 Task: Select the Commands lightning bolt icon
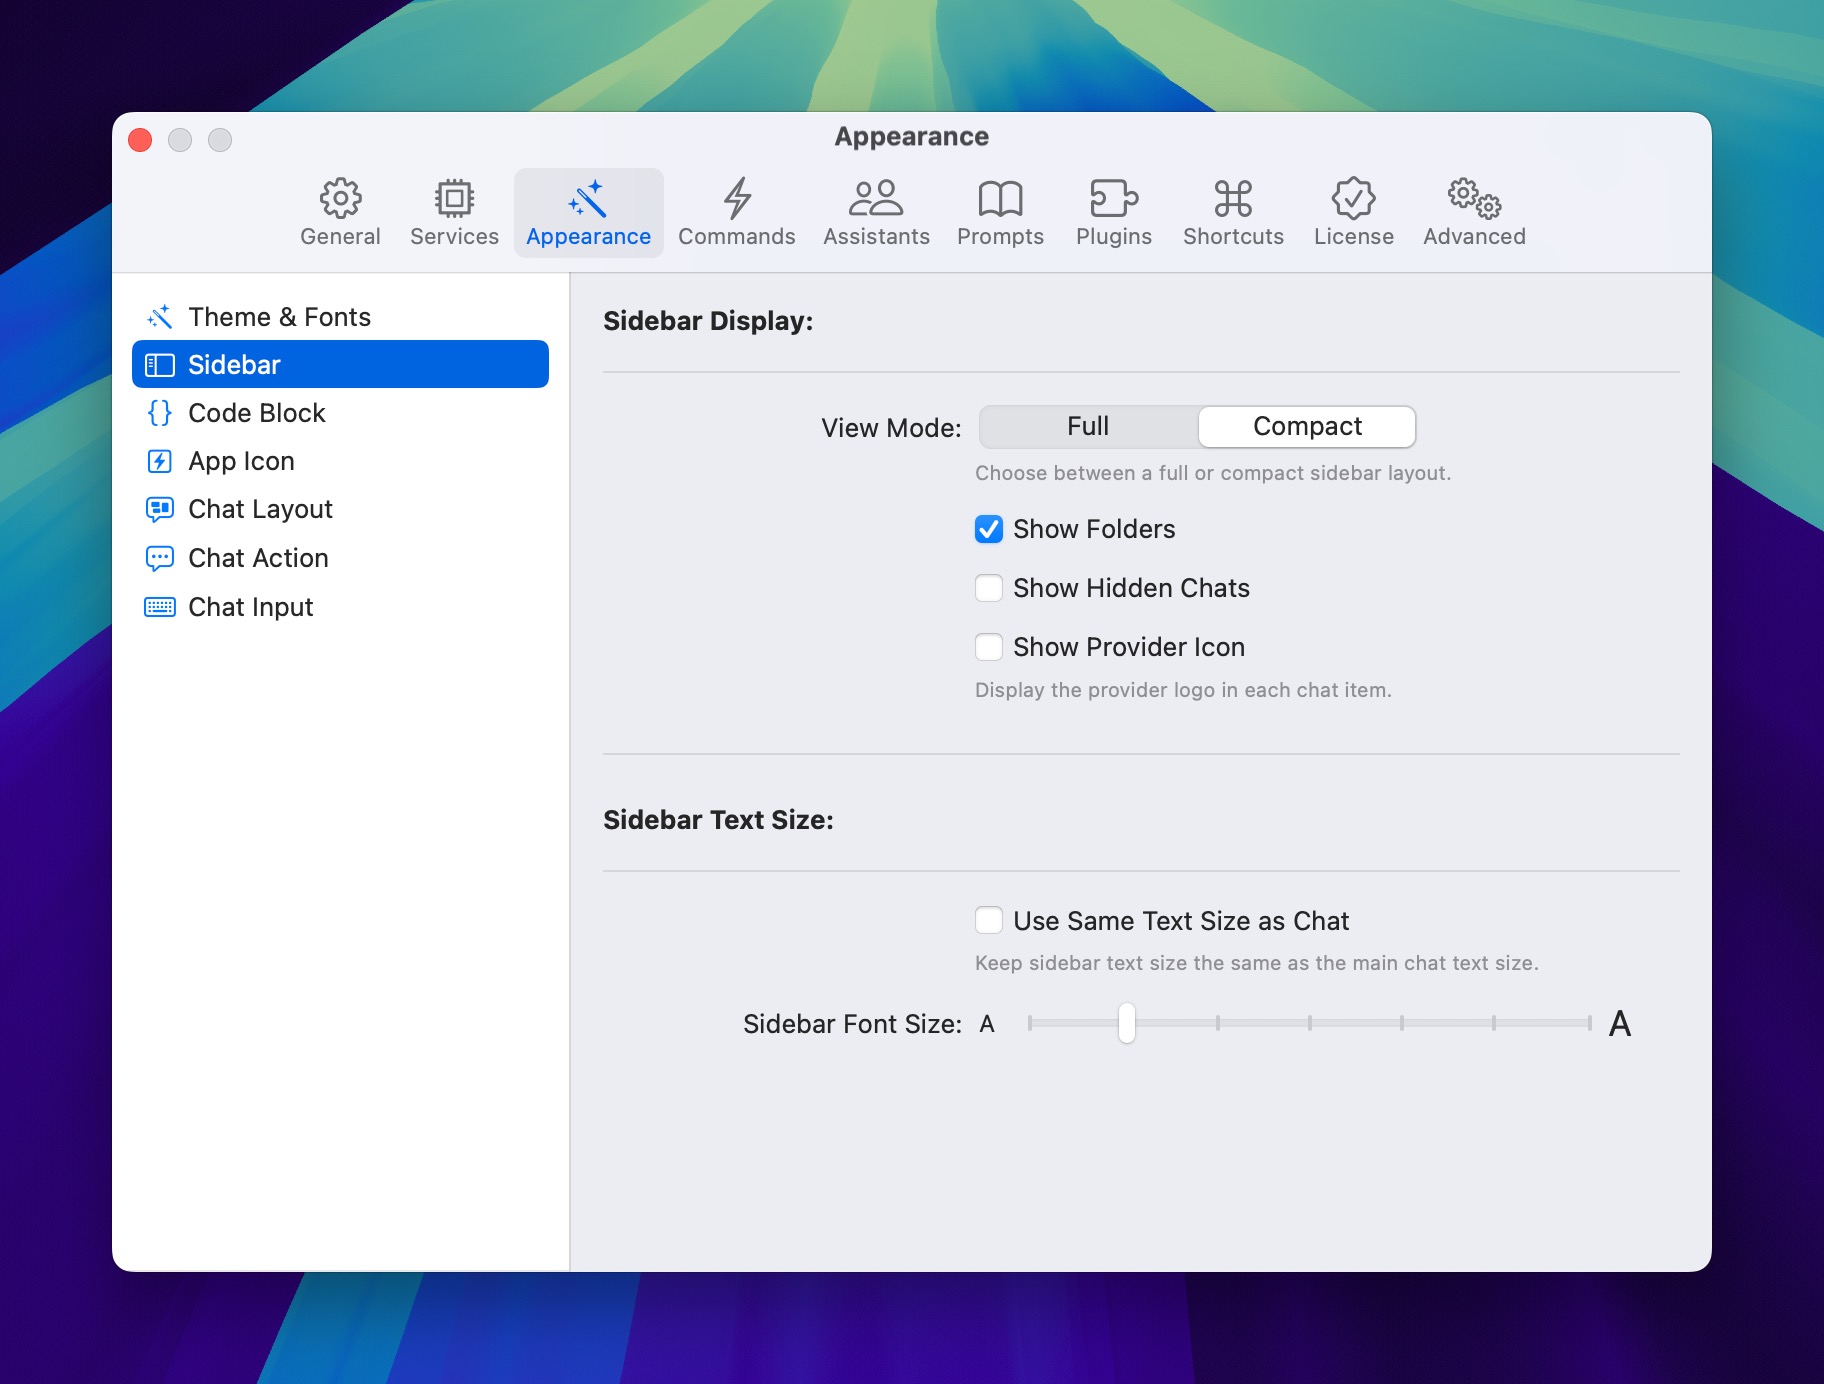click(737, 199)
